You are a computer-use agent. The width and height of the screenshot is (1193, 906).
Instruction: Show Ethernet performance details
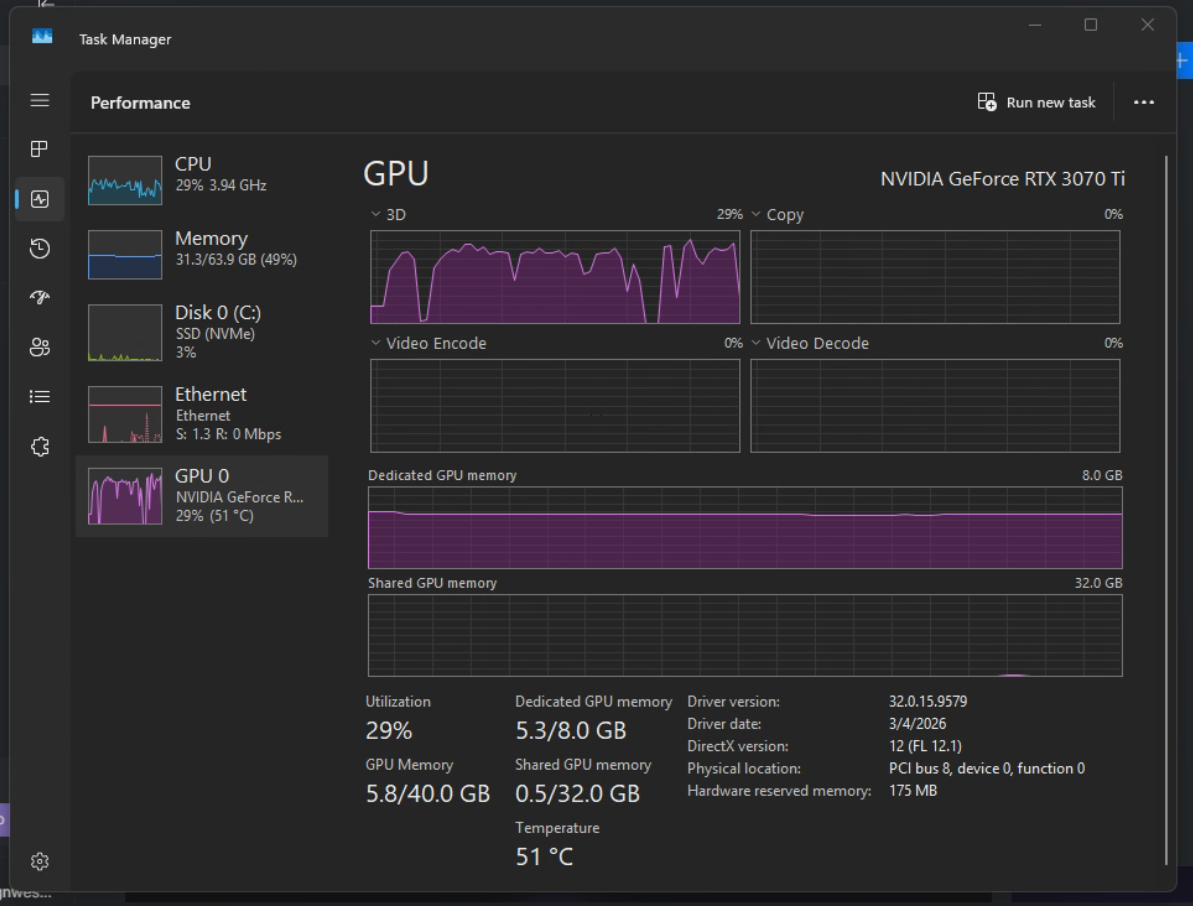[x=201, y=413]
